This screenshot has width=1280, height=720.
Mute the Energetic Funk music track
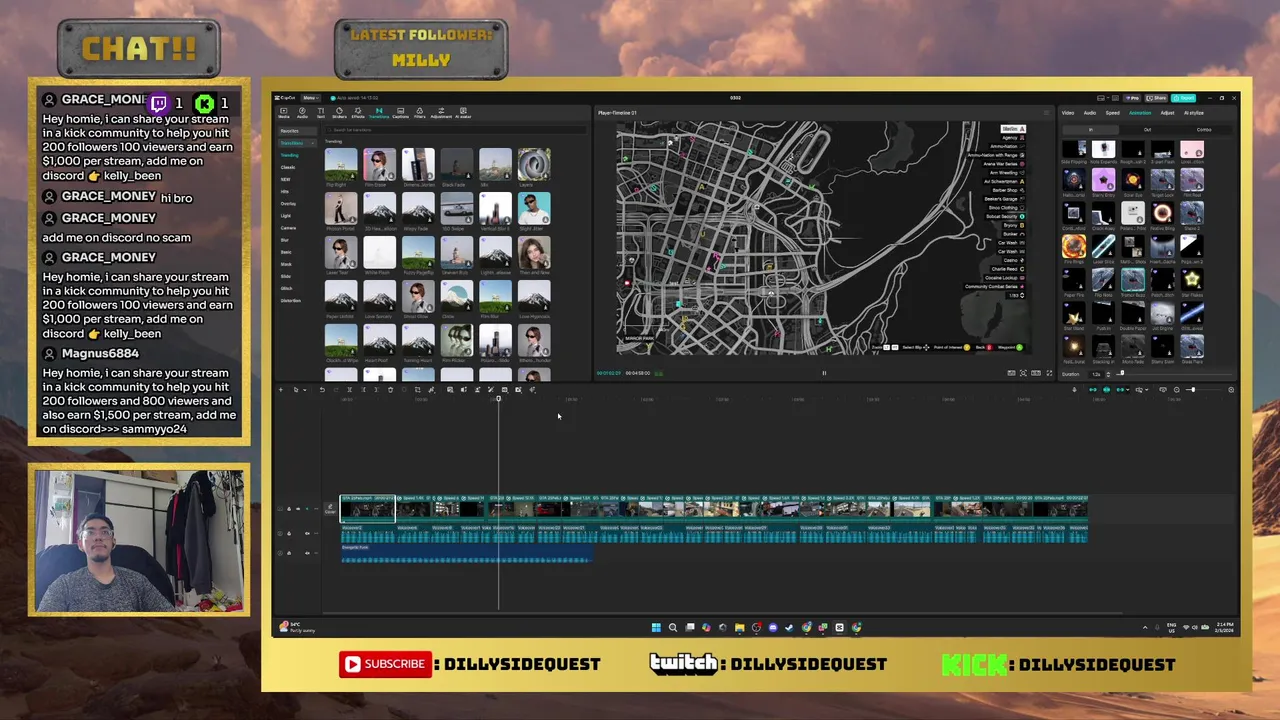click(307, 553)
